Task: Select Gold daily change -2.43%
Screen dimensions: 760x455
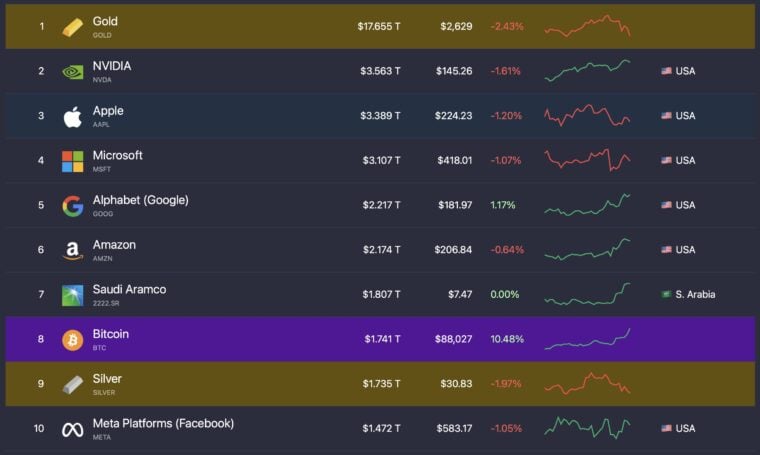Action: pos(507,26)
